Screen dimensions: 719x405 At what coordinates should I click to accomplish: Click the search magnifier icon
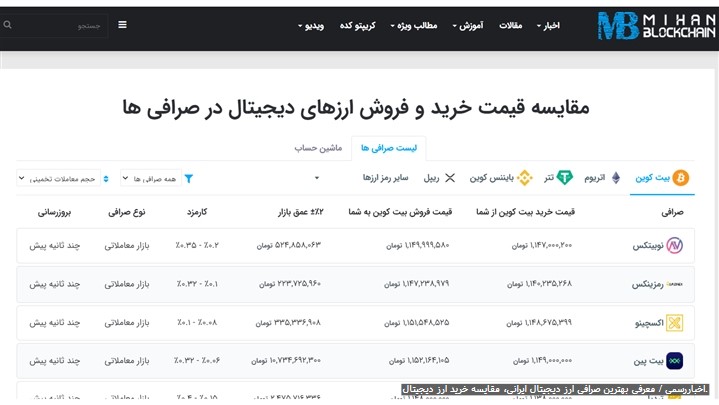[7, 25]
